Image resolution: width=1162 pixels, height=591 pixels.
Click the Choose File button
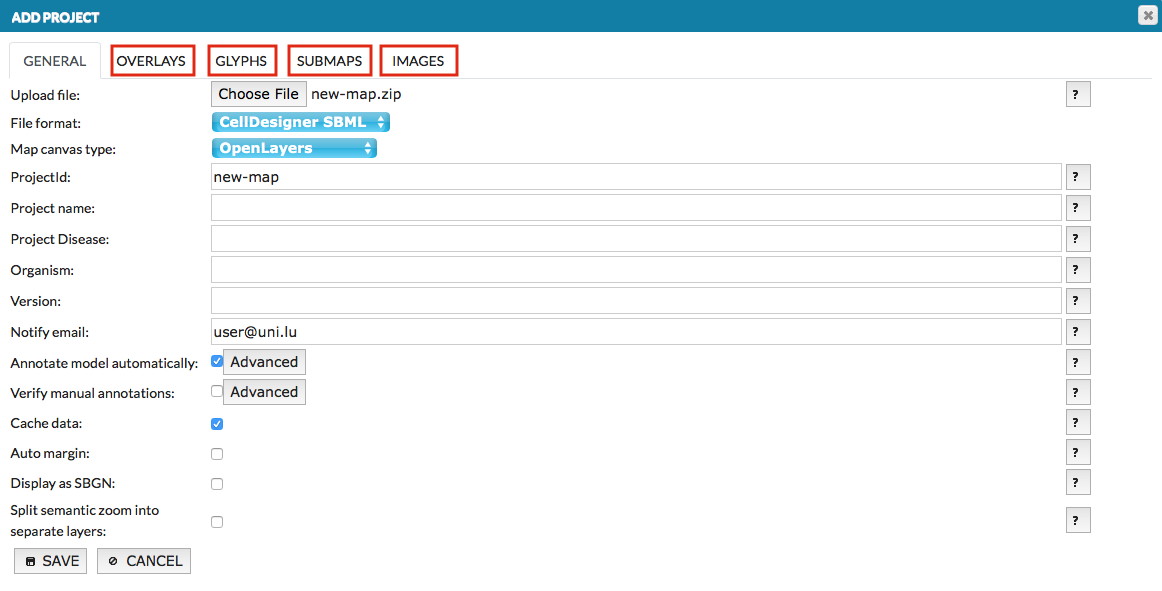[258, 94]
